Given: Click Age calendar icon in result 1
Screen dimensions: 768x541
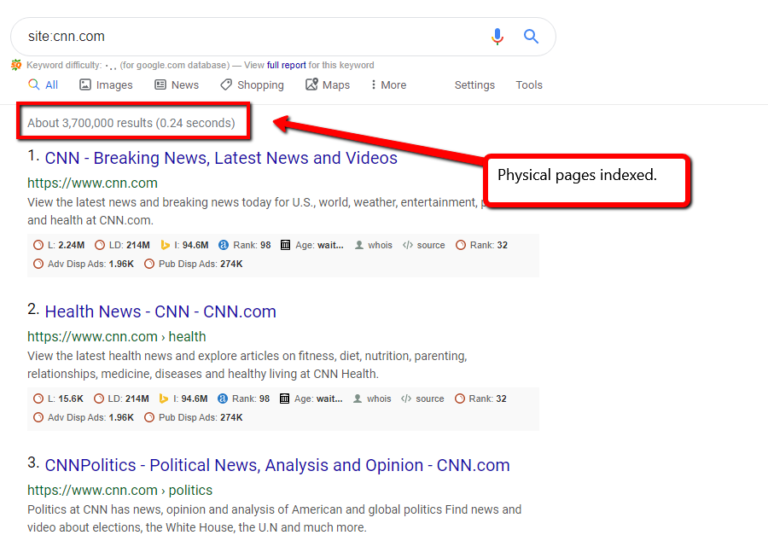Looking at the screenshot, I should (x=285, y=245).
